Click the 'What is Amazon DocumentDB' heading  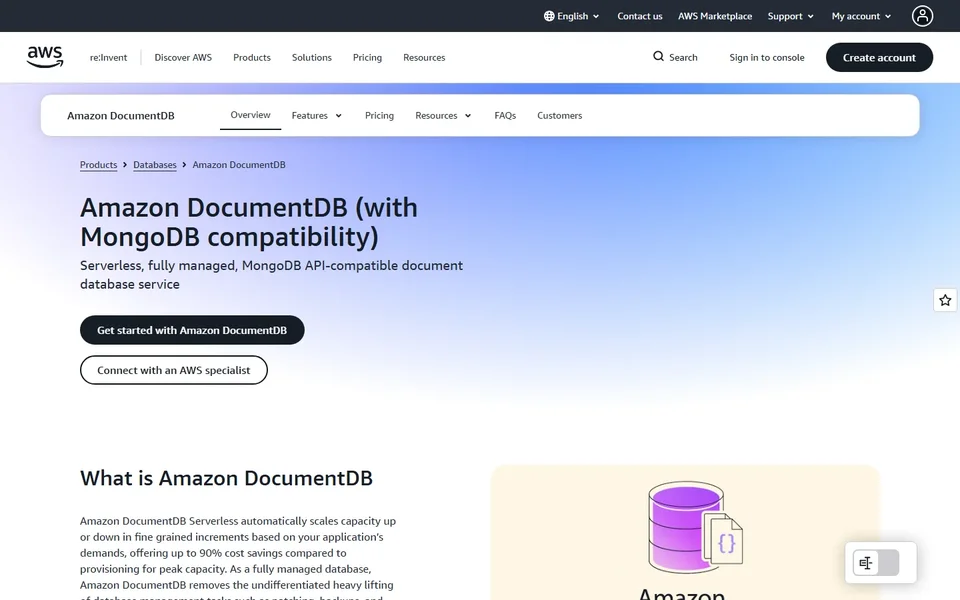click(227, 478)
